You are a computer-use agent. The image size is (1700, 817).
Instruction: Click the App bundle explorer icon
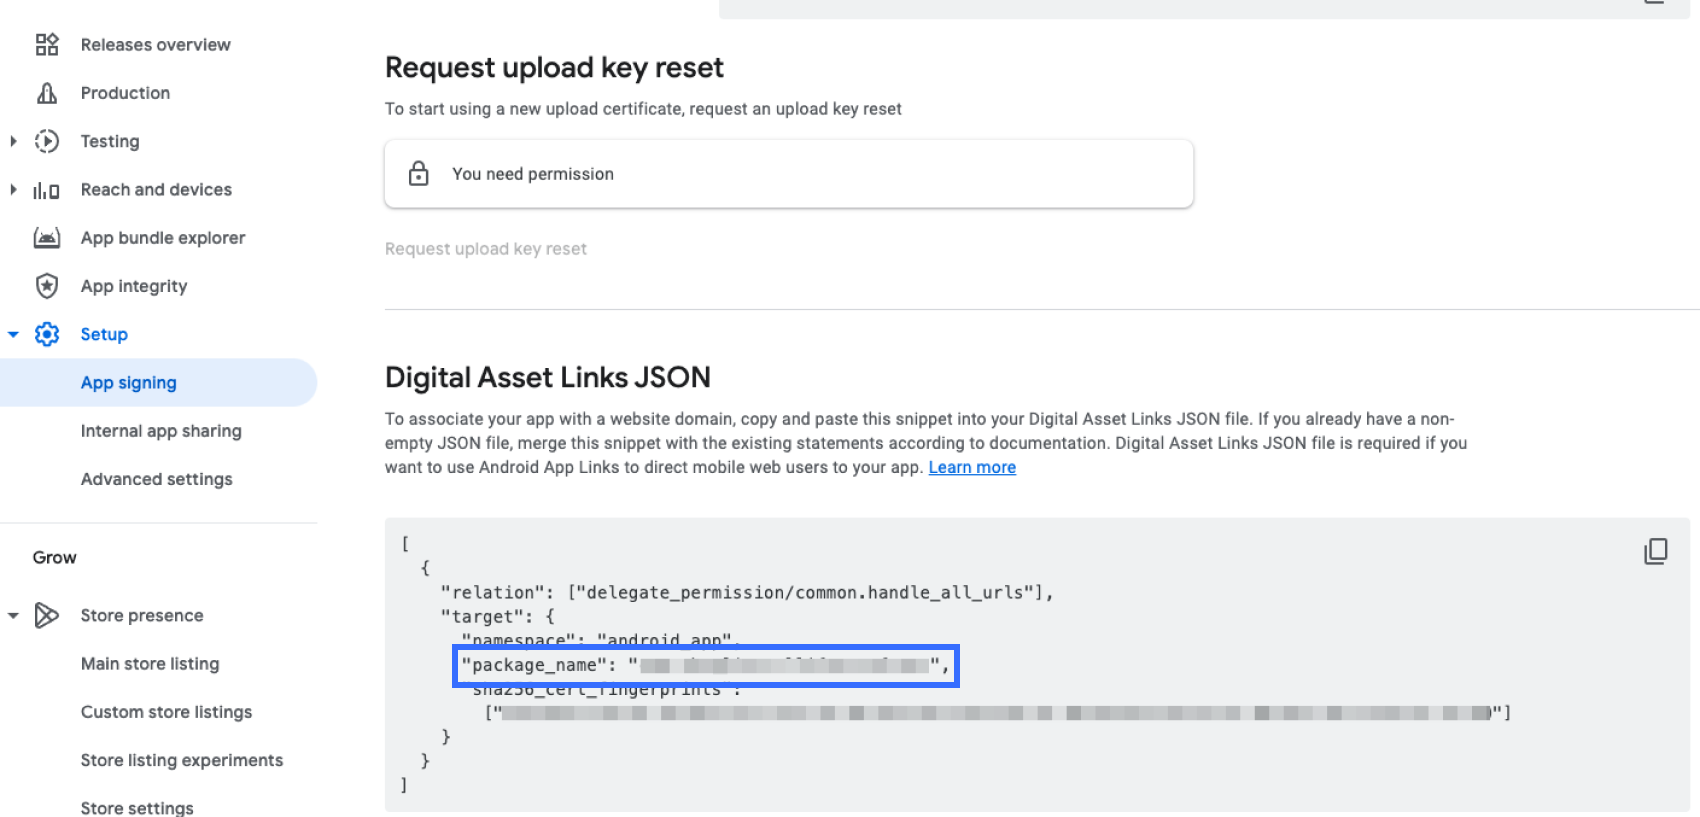47,238
